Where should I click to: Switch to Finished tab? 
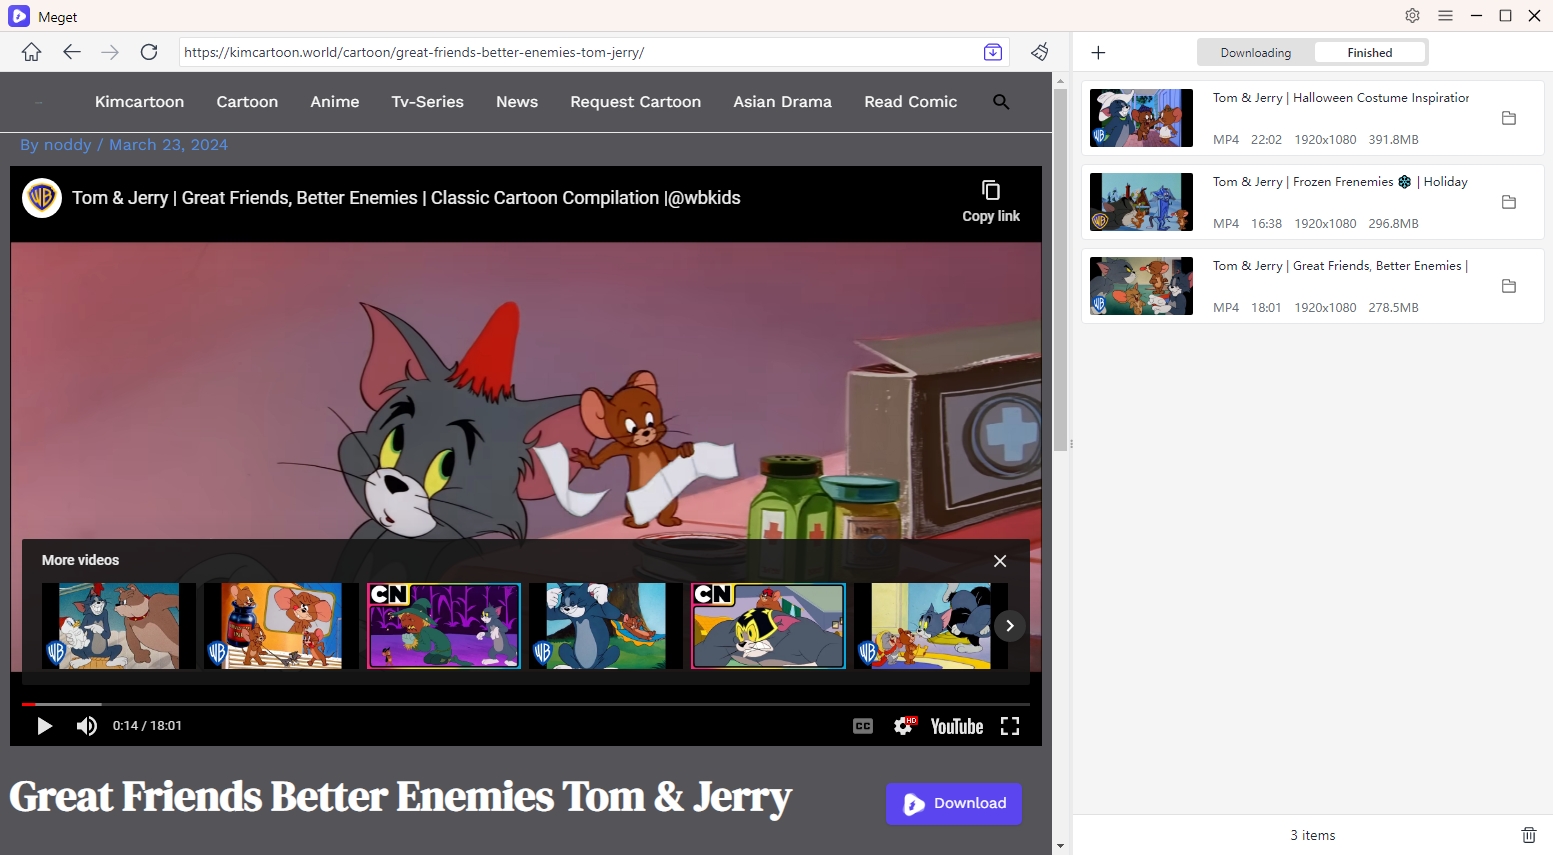click(1370, 53)
